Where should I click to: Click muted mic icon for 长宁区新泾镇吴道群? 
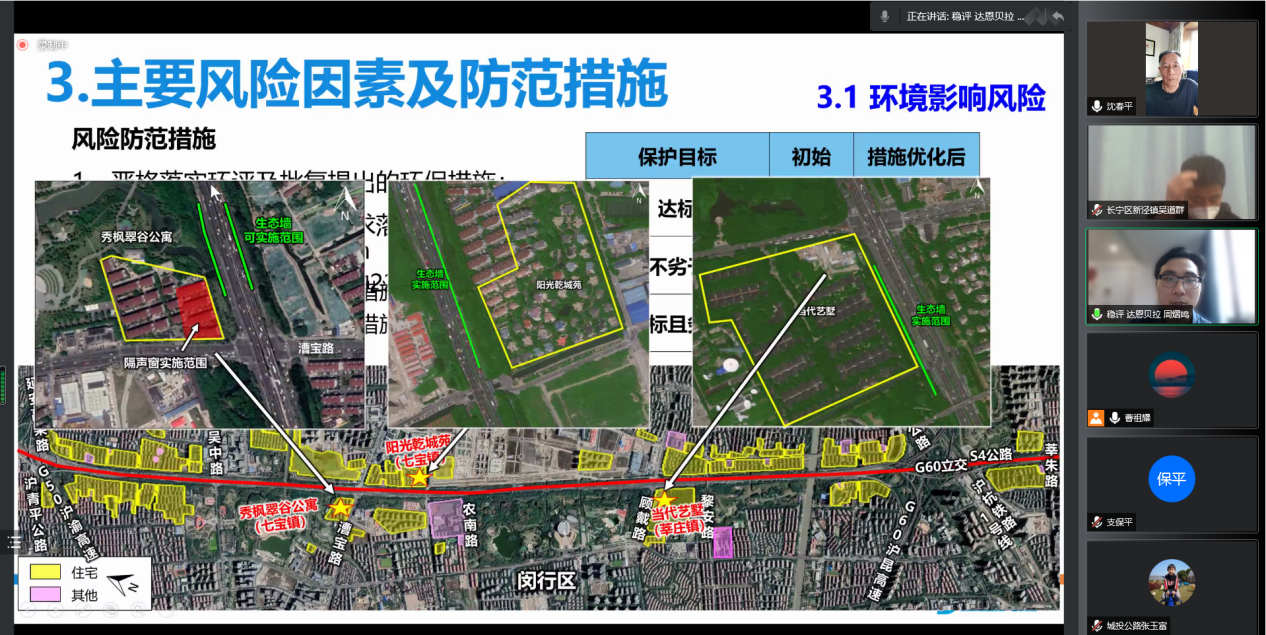1097,210
